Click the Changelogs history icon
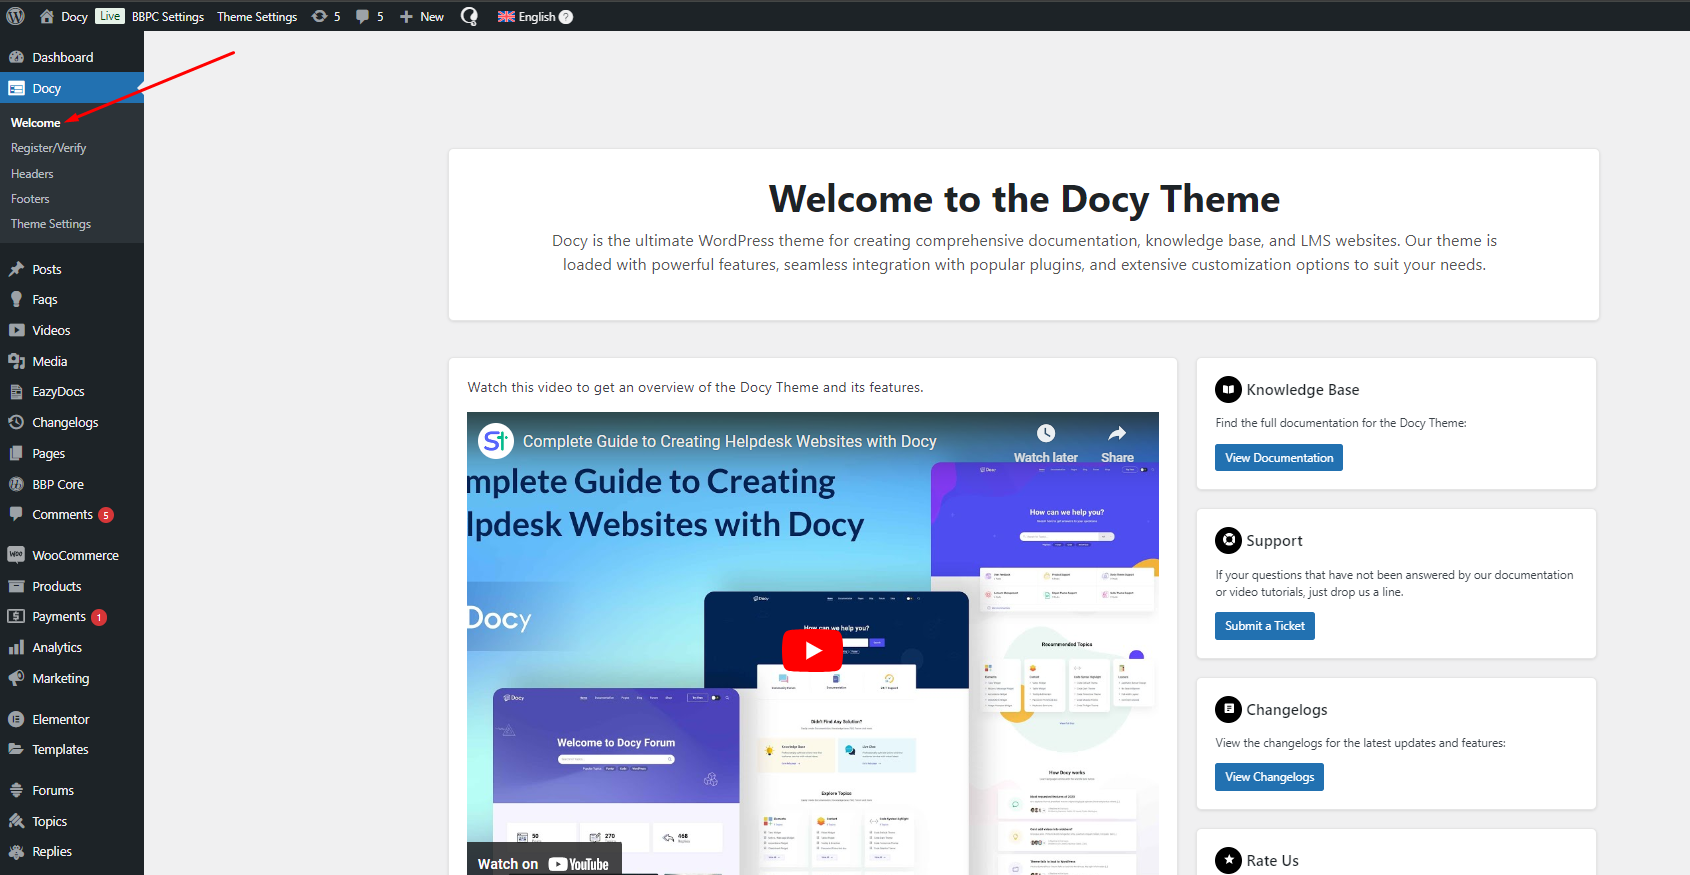 16,422
